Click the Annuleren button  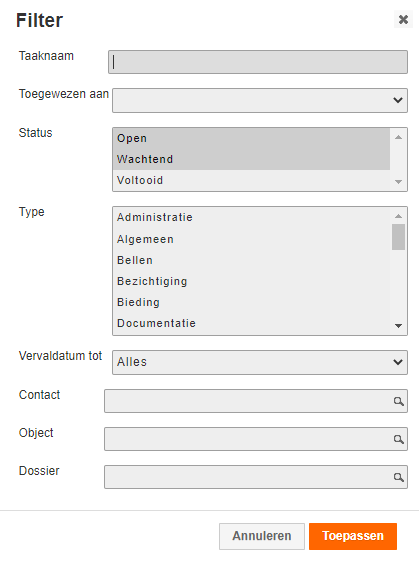tap(262, 536)
